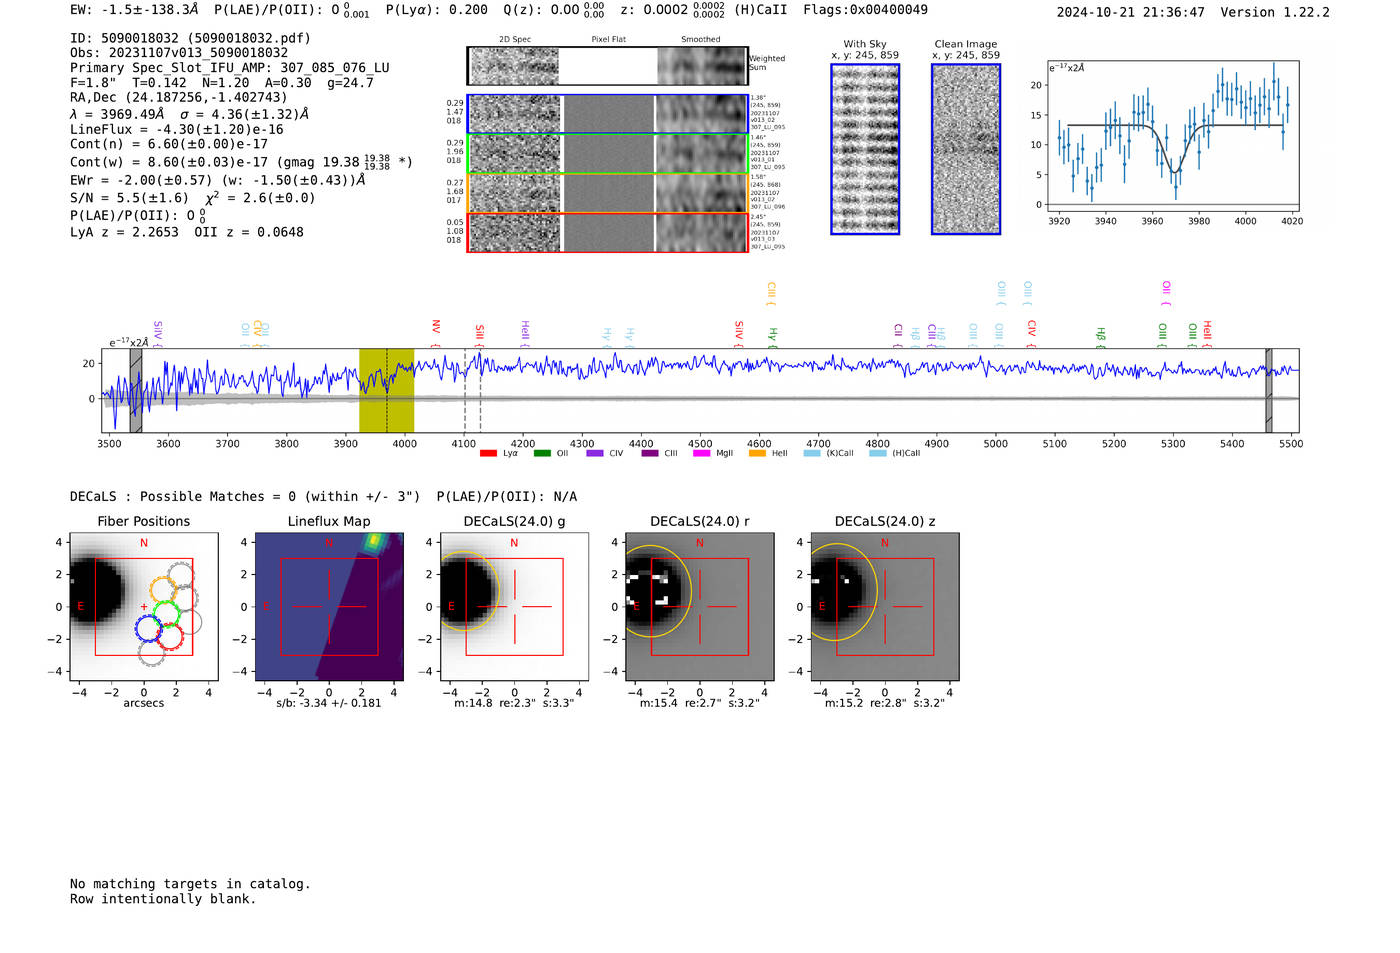Viewport: 1400px width, 953px height.
Task: Open the With Sky cutout image
Action: 865,149
